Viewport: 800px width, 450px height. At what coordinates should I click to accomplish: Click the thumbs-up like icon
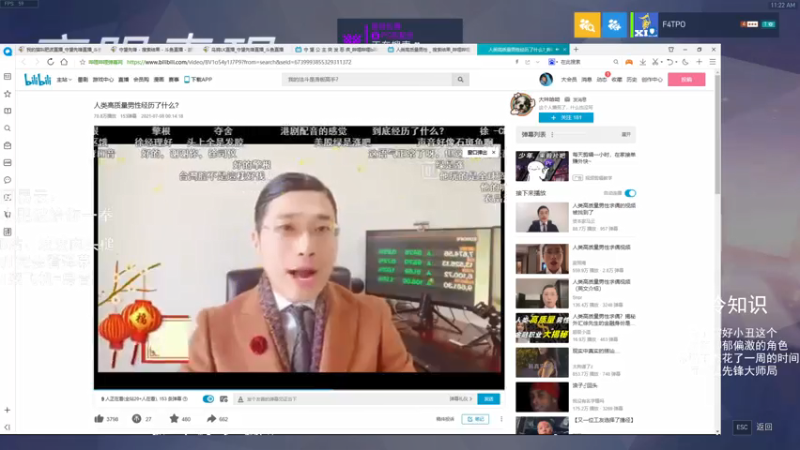(99, 419)
